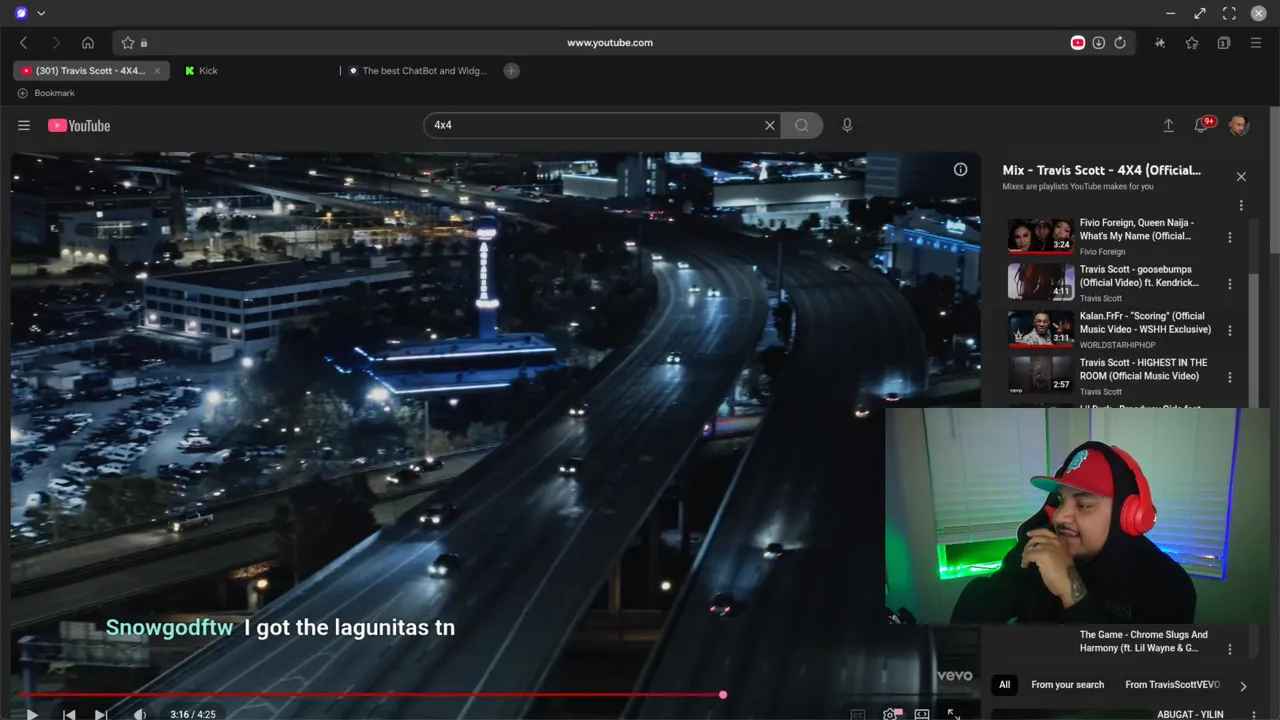Select the All filter chip
Image resolution: width=1280 pixels, height=720 pixels.
(1004, 685)
